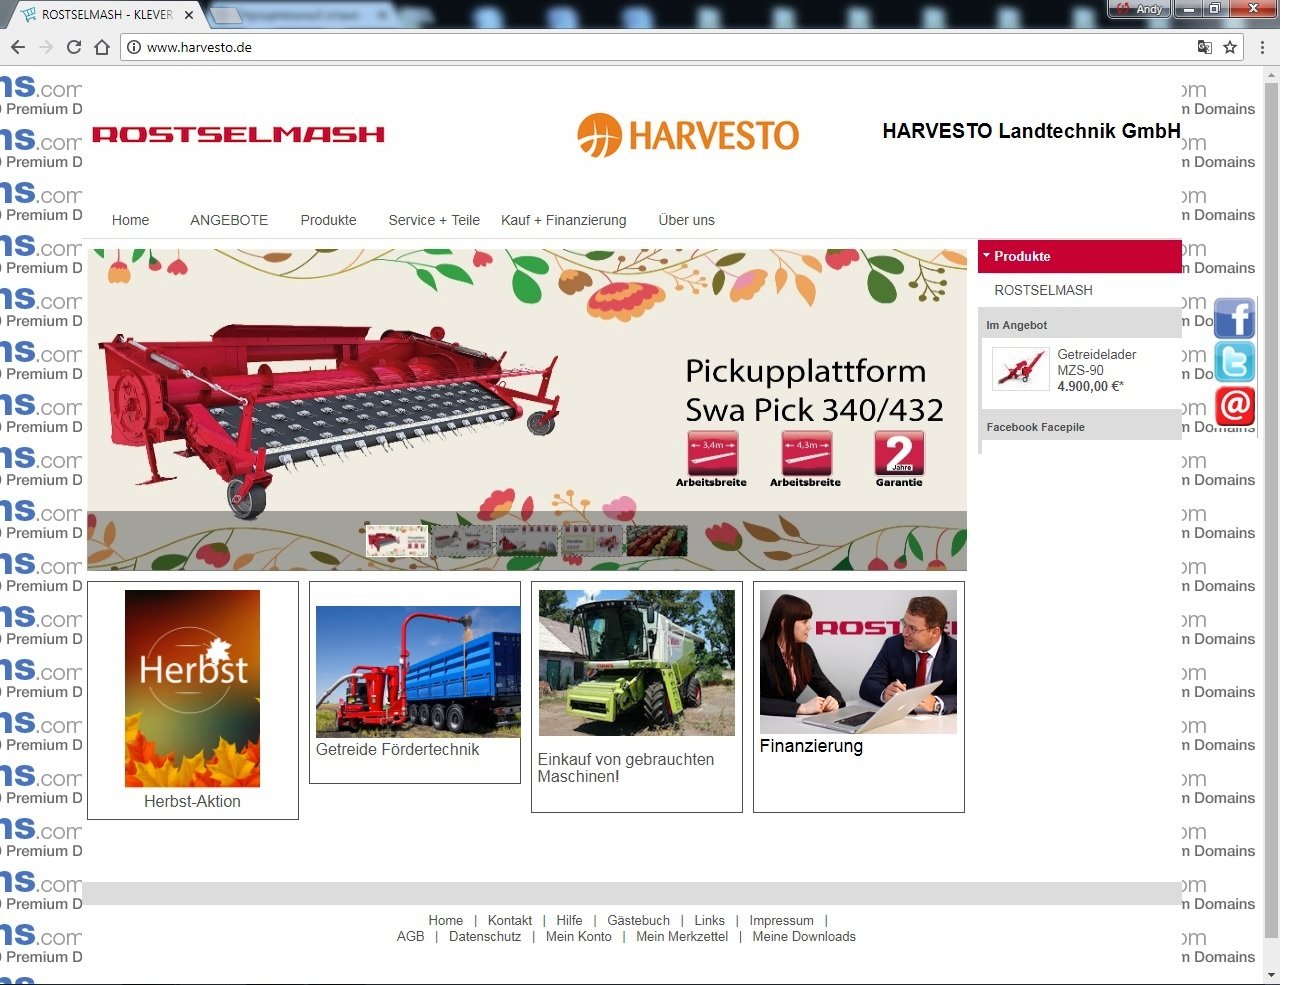
Task: Open the Produkte menu item
Action: click(328, 220)
